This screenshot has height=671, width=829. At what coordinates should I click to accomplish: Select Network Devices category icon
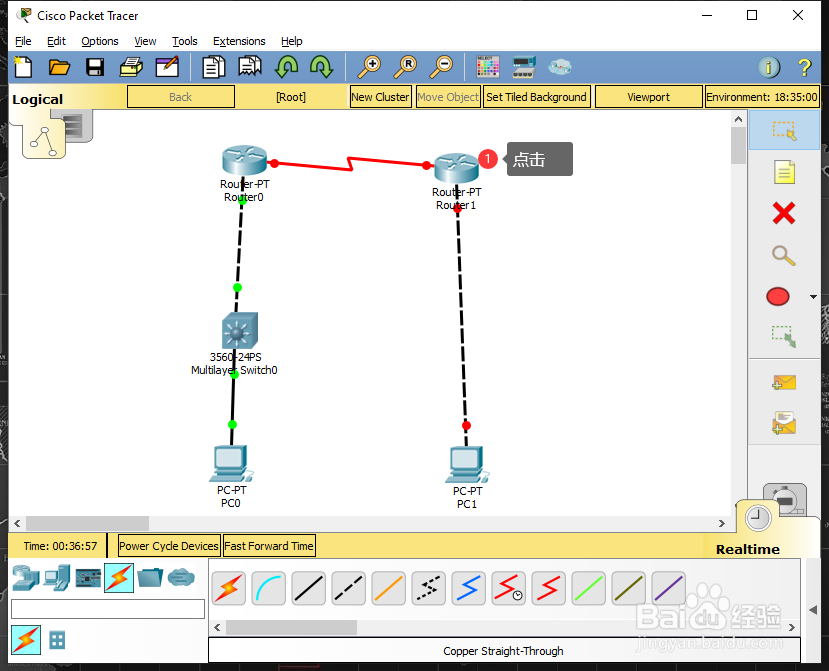[x=26, y=577]
